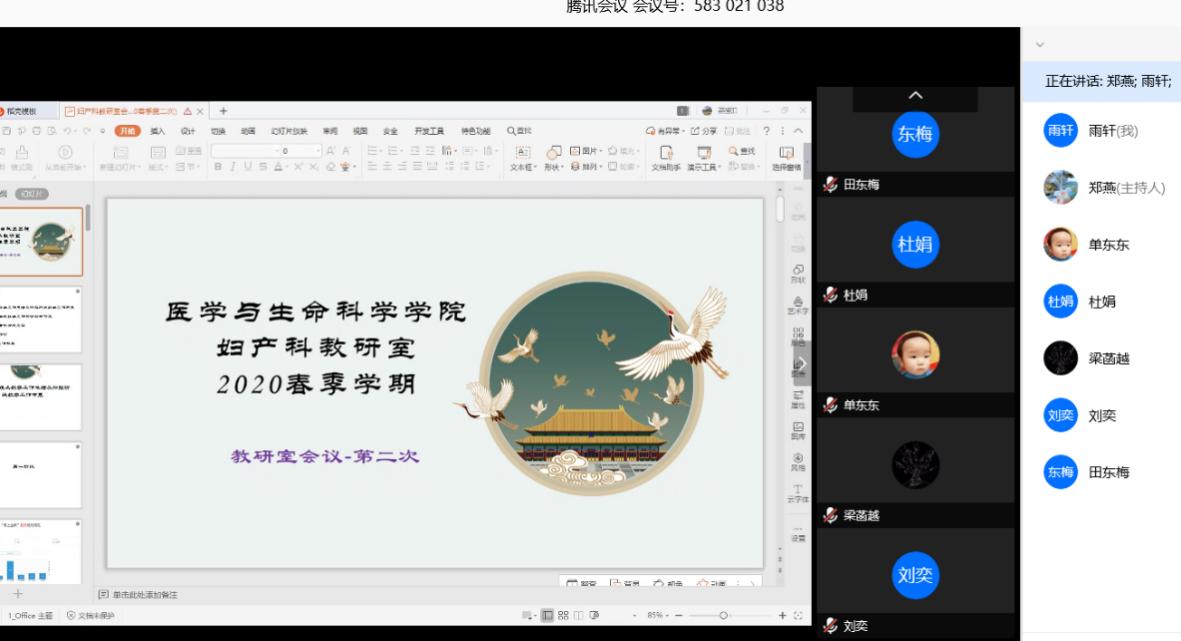Screen dimensions: 1181x641
Task: Open the search (查找) box in menu bar
Action: pos(520,131)
